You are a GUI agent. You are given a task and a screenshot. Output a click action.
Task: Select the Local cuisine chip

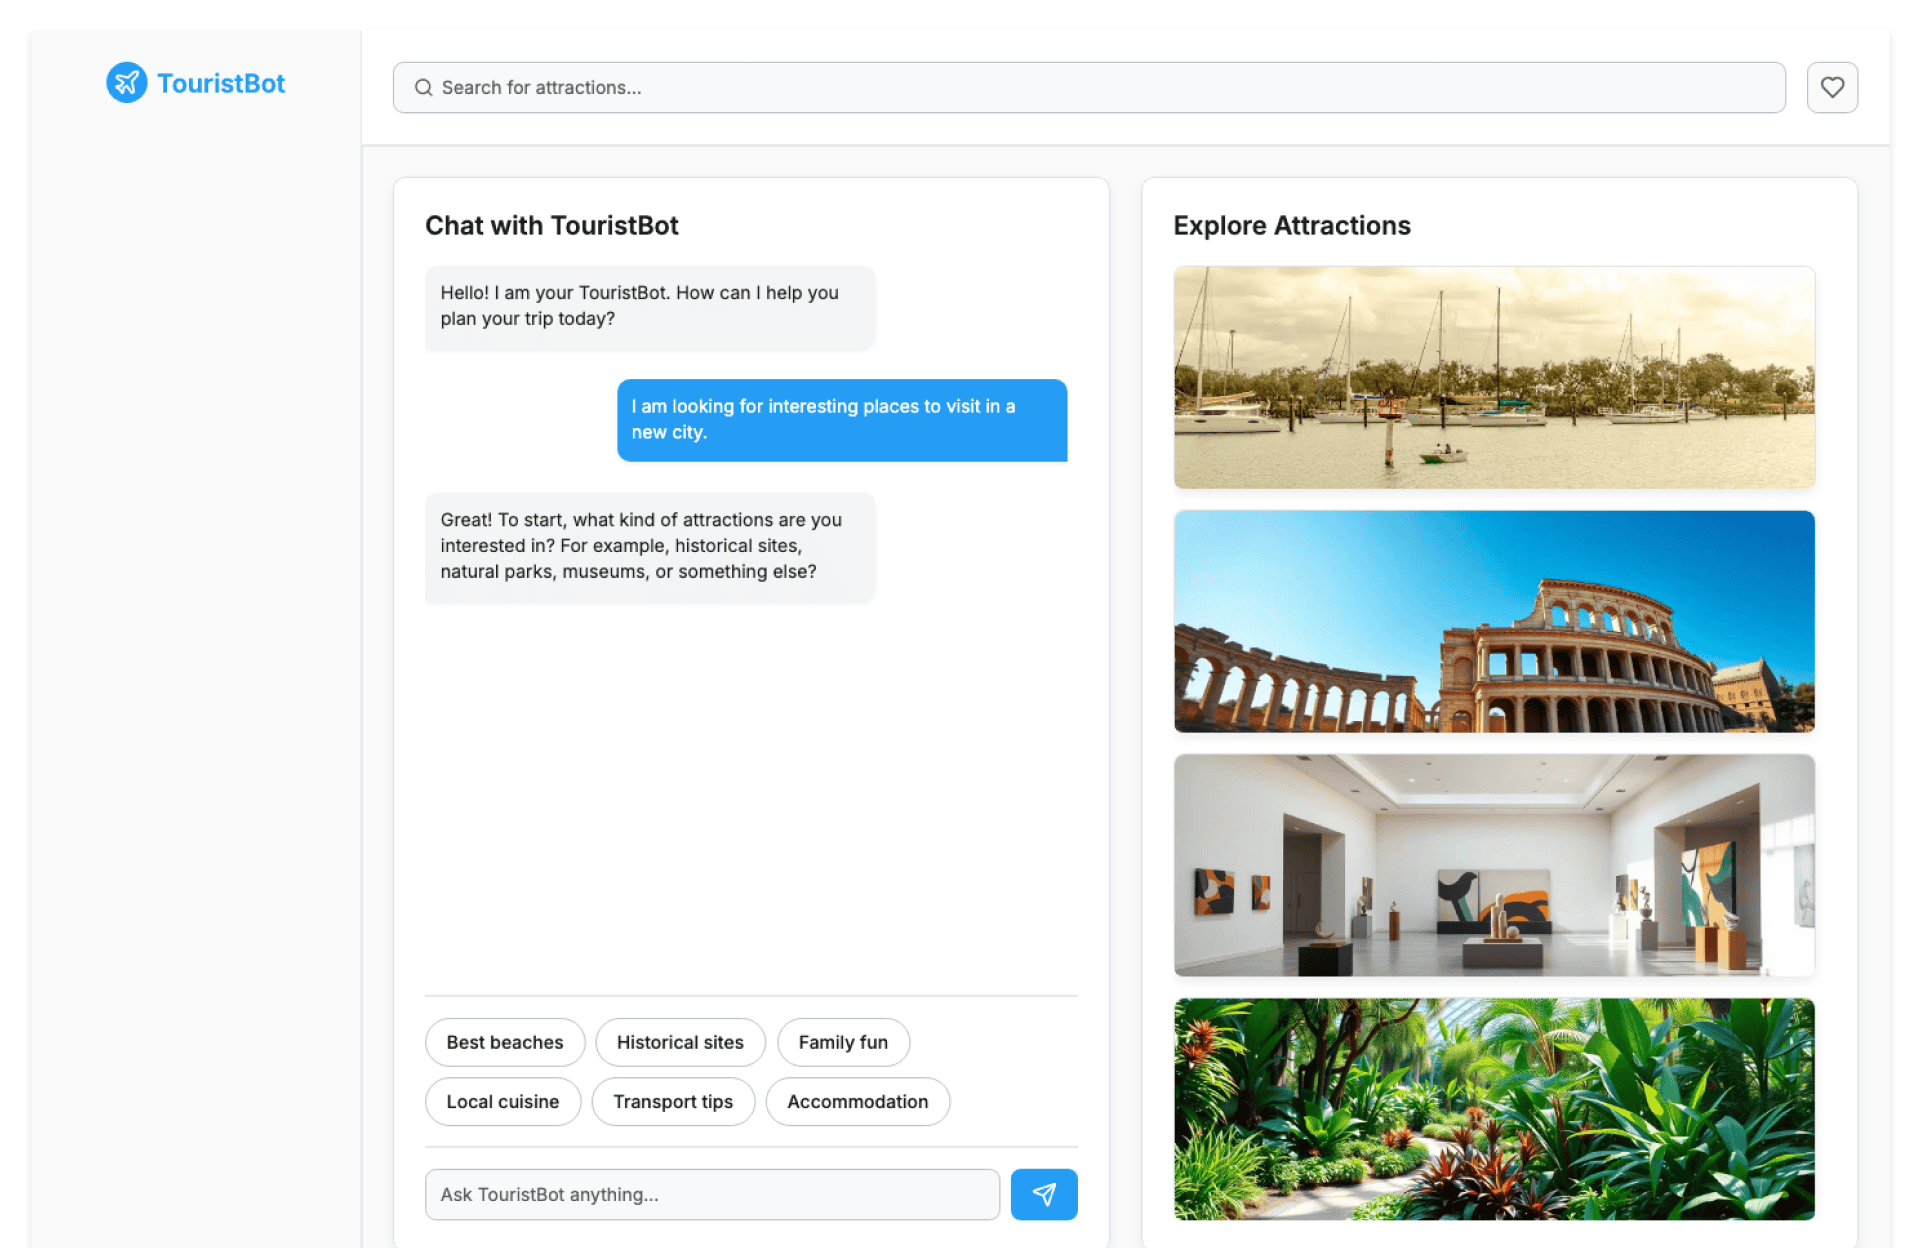(503, 1101)
